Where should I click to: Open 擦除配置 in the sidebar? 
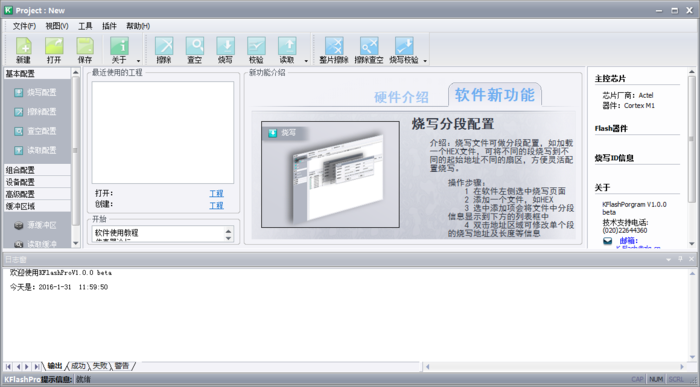[36, 112]
